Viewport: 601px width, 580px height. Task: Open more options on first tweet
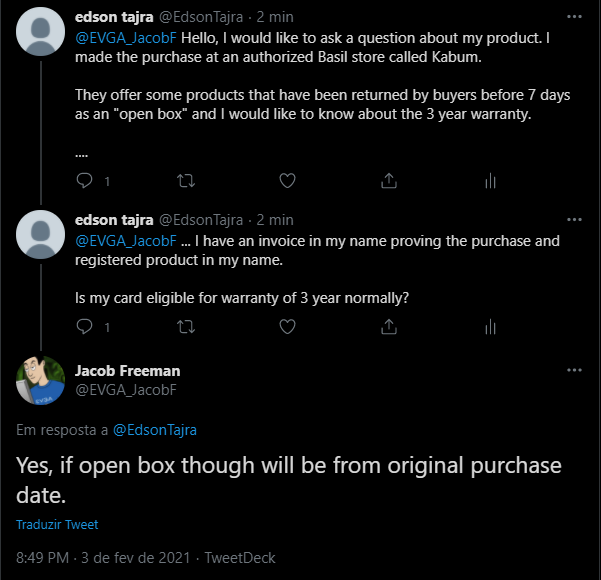573,18
